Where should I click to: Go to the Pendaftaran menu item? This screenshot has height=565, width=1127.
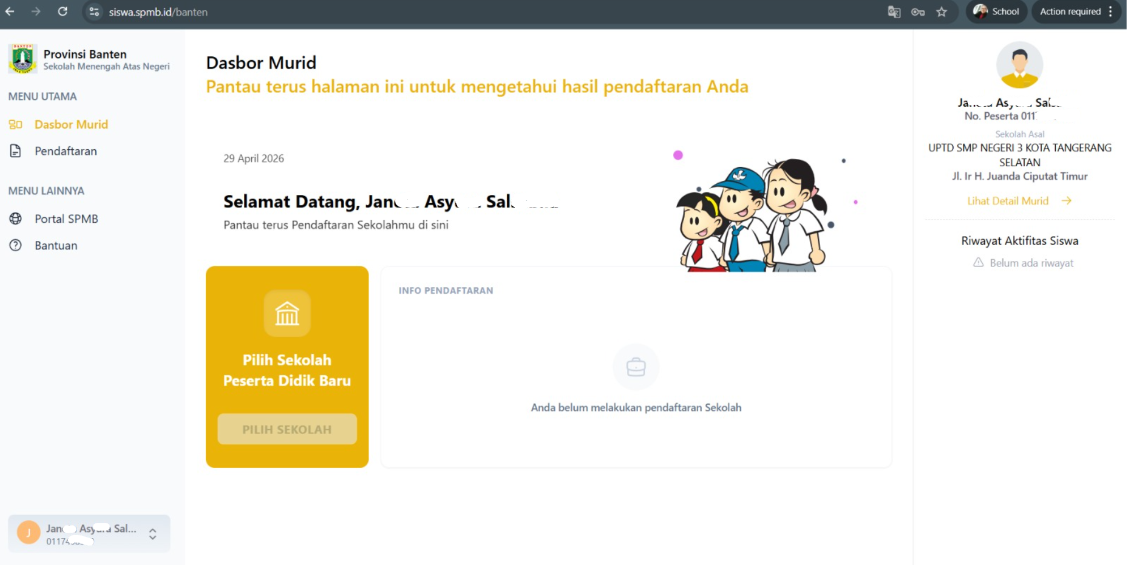(66, 151)
